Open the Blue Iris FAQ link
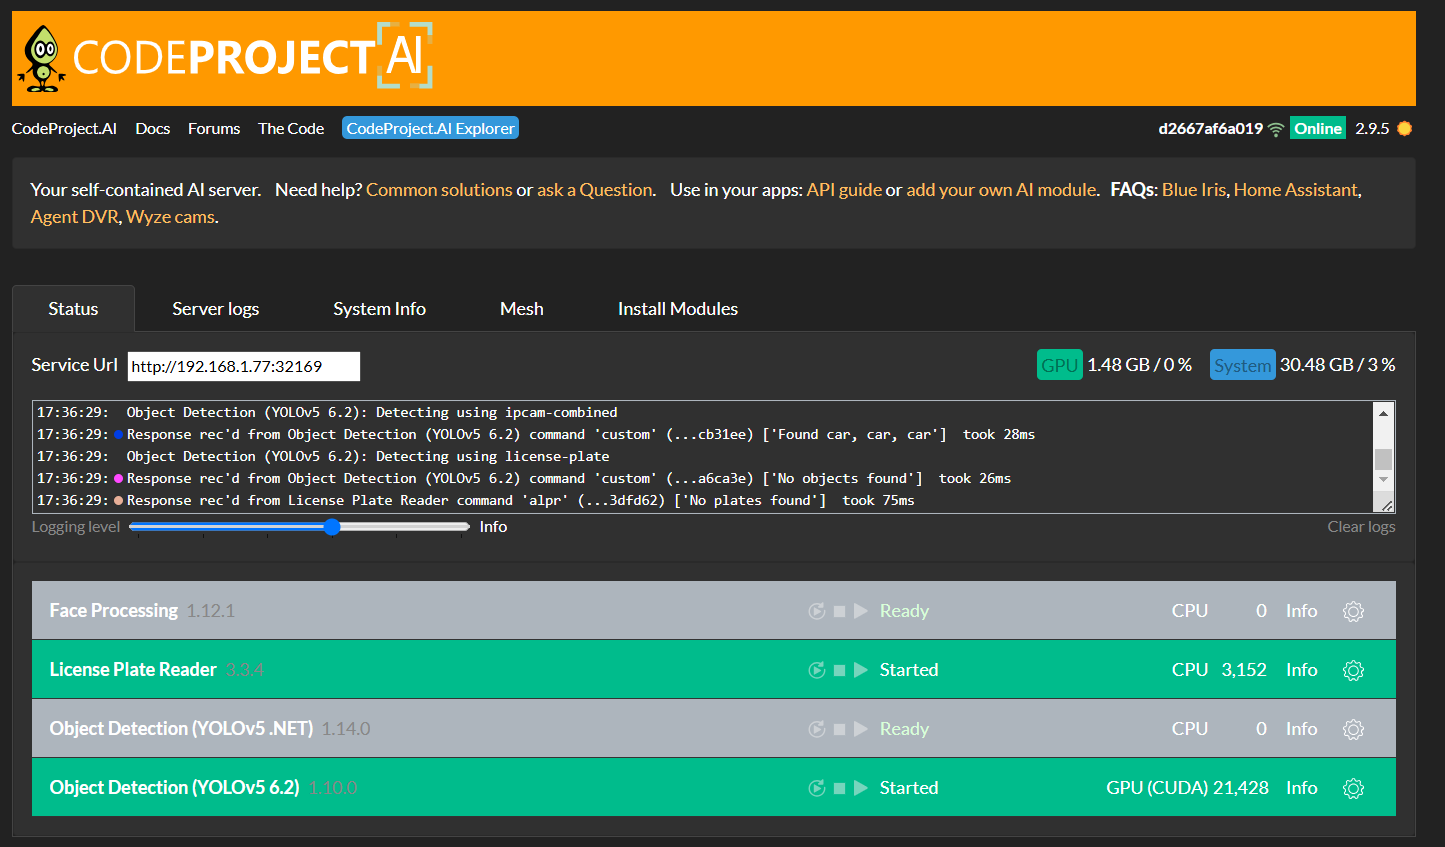The image size is (1445, 847). click(1194, 190)
